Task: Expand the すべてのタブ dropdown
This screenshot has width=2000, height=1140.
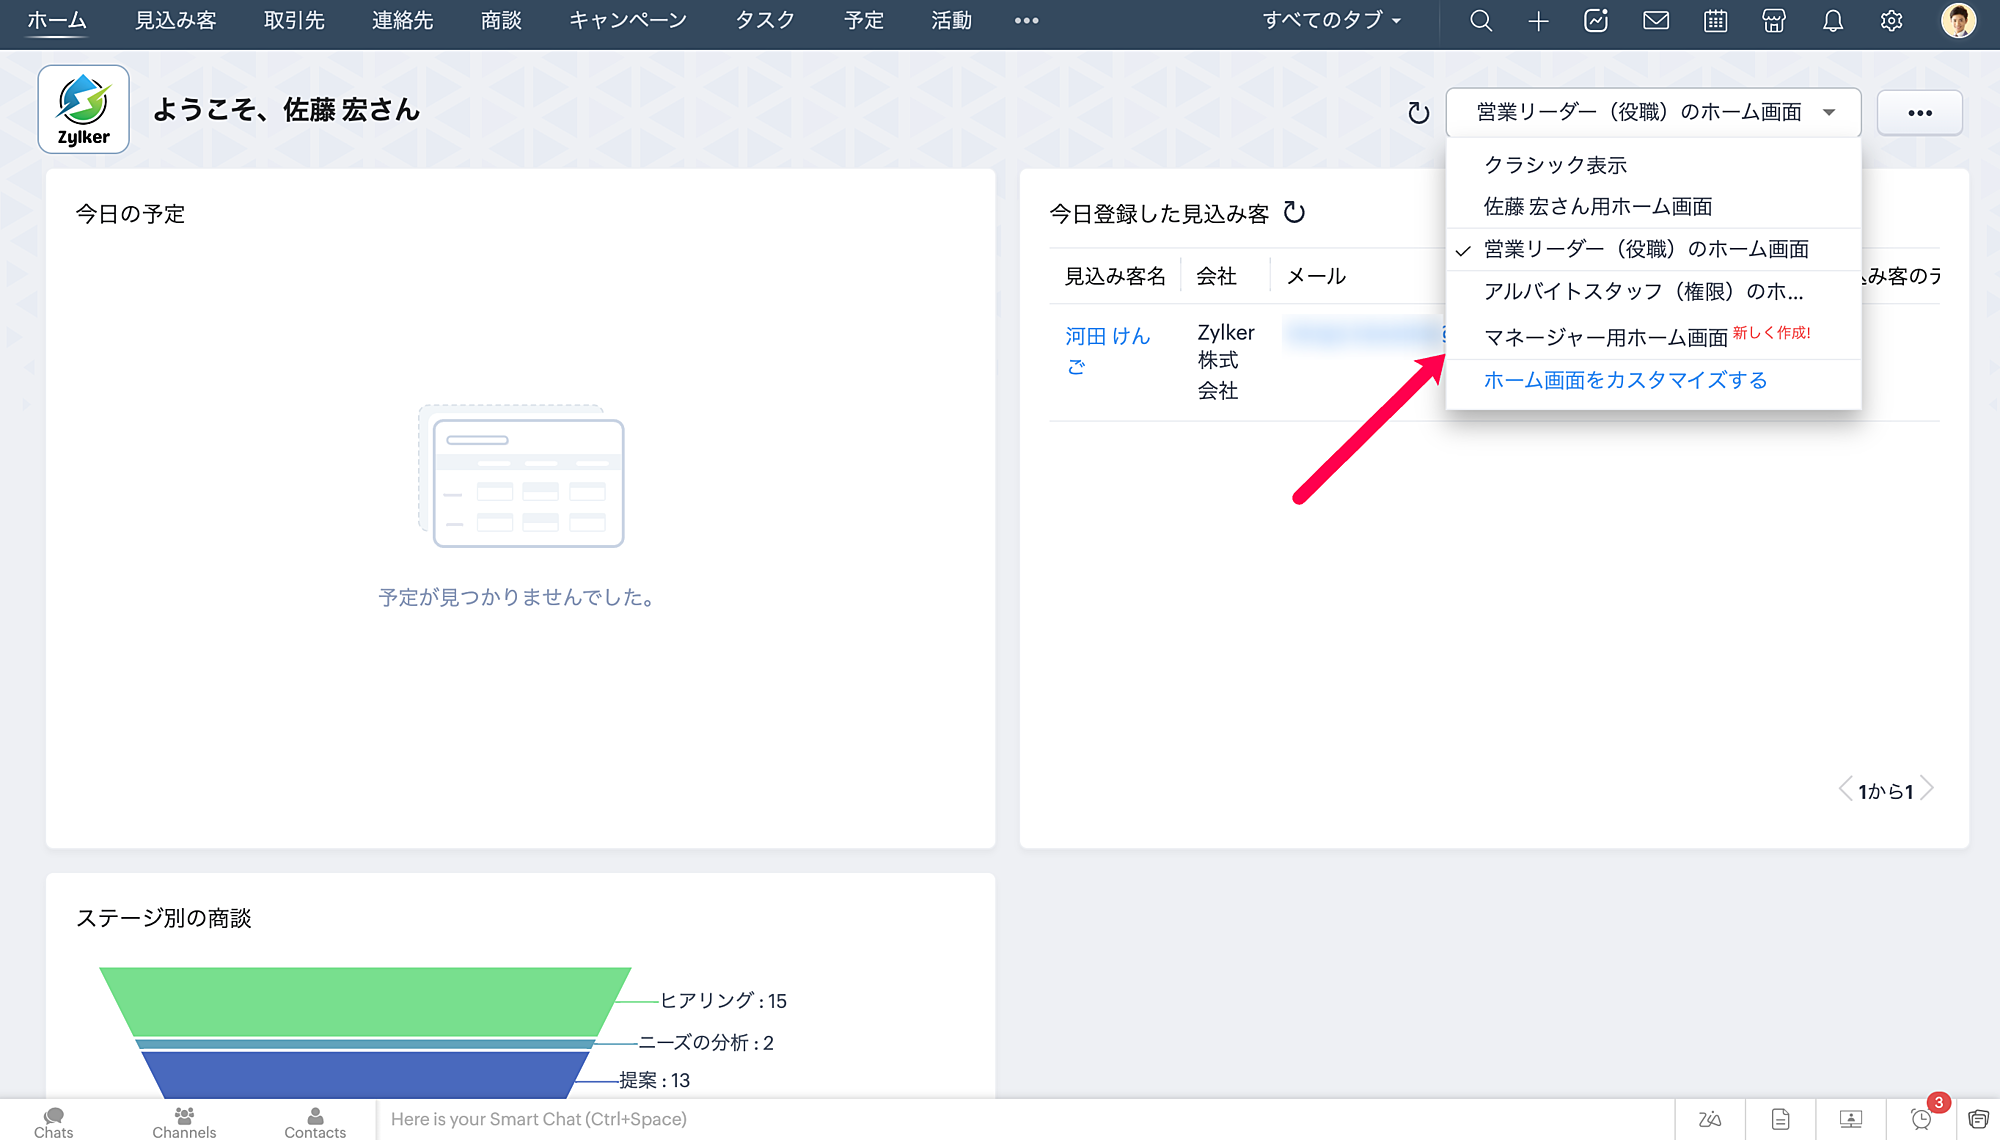Action: pyautogui.click(x=1331, y=21)
